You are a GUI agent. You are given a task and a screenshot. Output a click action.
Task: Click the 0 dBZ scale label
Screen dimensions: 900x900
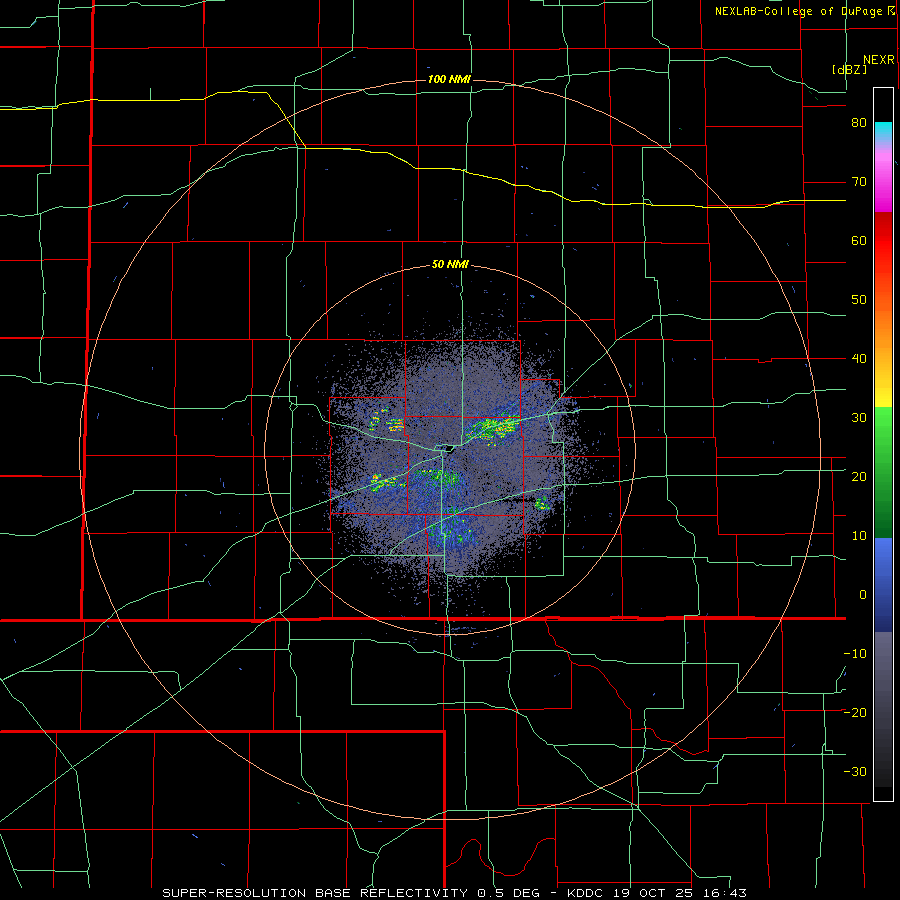pos(863,595)
